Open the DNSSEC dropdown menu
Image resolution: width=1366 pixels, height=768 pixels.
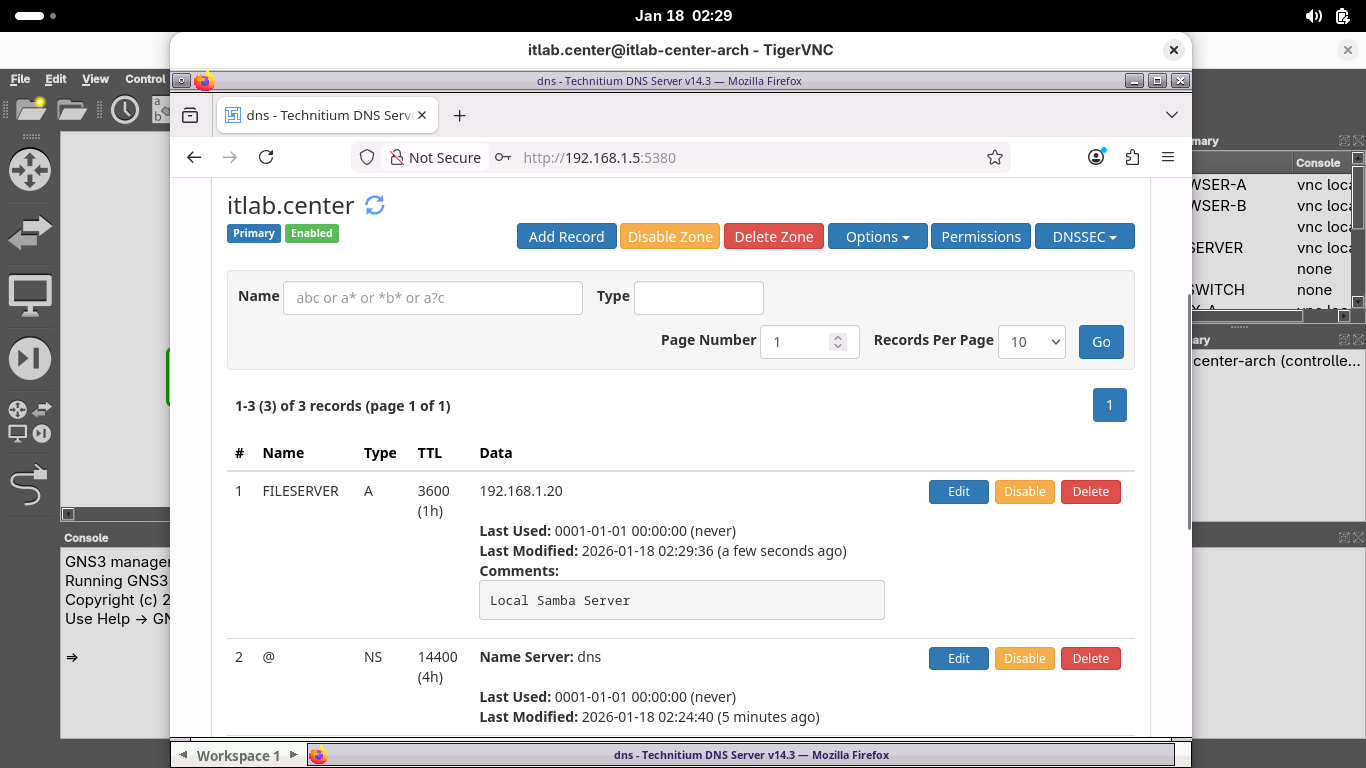(x=1084, y=237)
